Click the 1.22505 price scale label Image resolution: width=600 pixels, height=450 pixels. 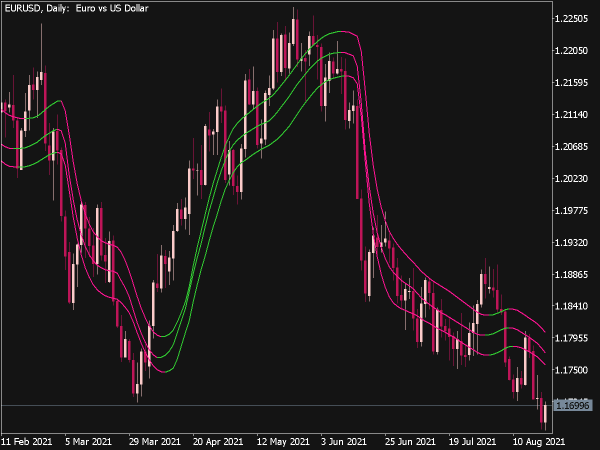tap(571, 19)
